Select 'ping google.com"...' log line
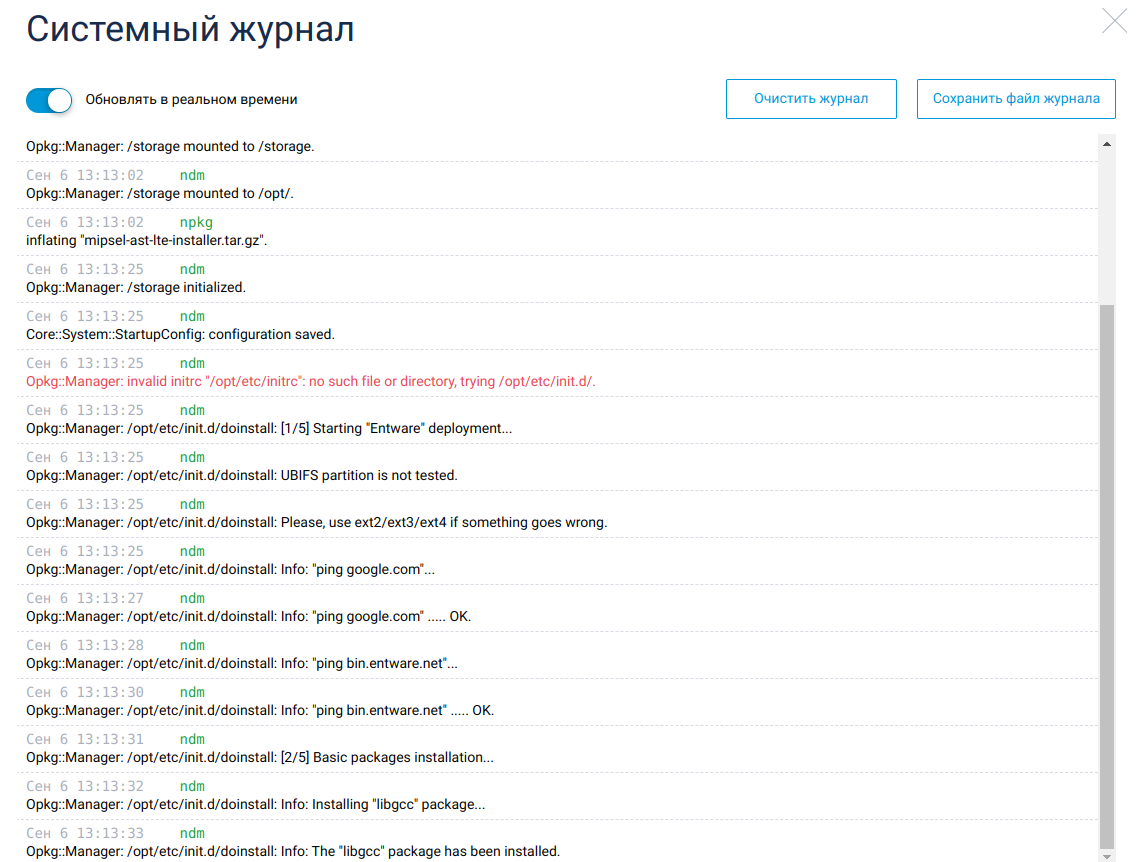Image resolution: width=1141 pixels, height=862 pixels. pos(231,570)
